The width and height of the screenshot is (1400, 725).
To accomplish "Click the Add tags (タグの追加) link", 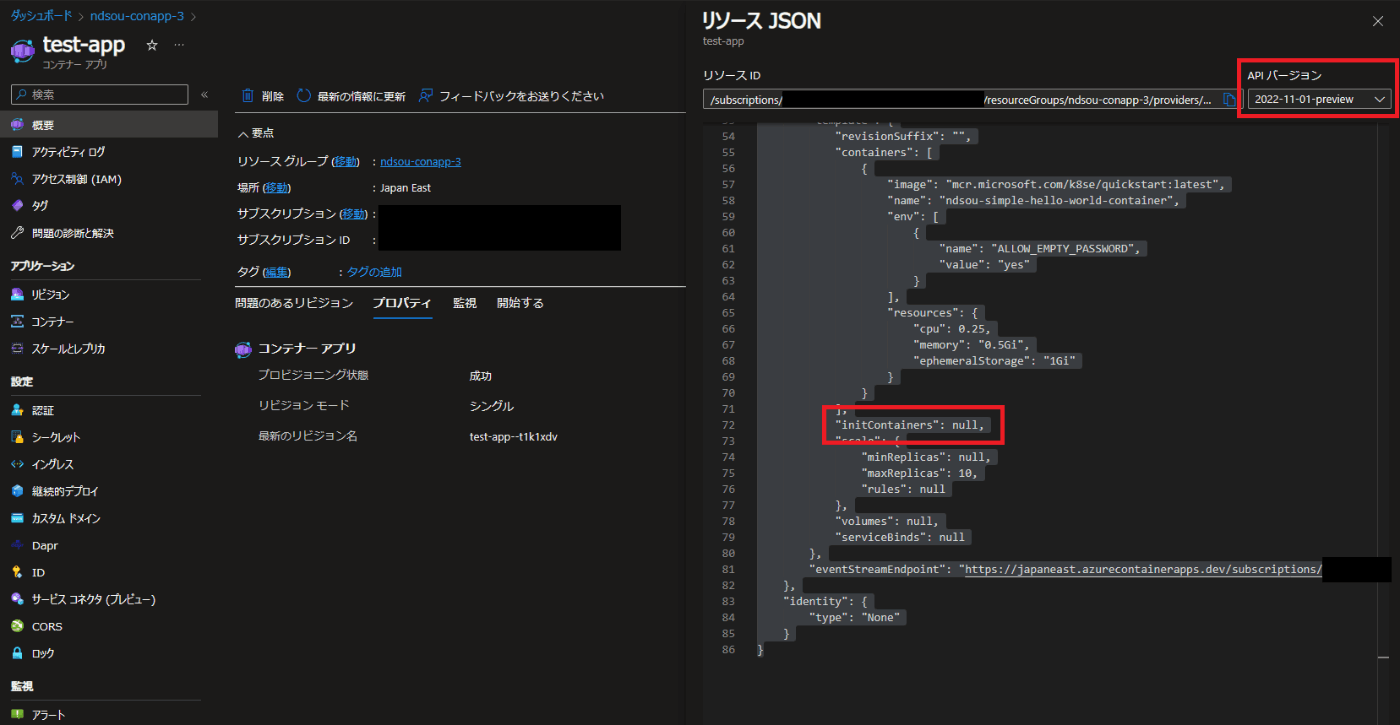I will click(374, 272).
